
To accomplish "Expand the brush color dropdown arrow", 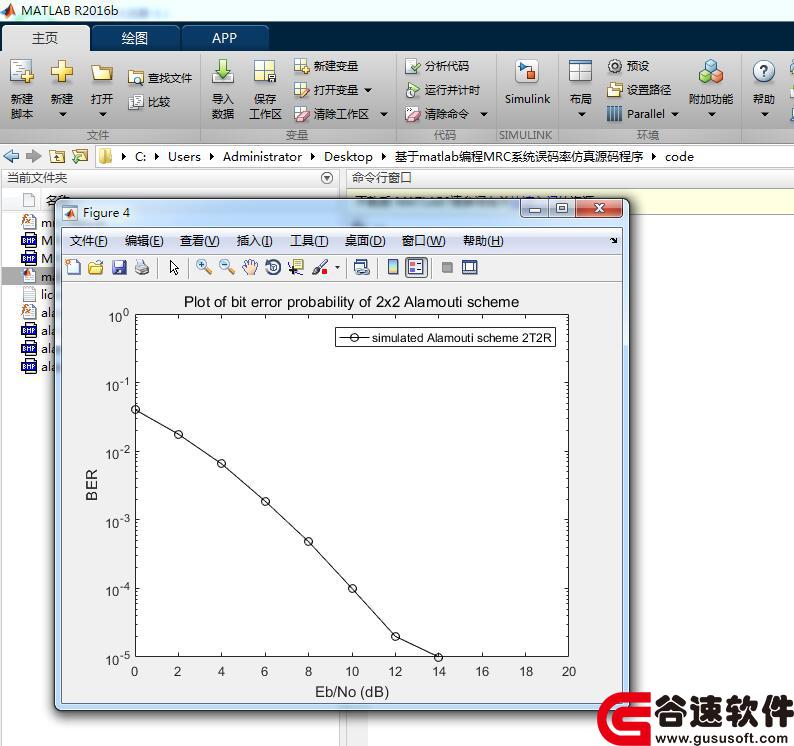I will 337,267.
